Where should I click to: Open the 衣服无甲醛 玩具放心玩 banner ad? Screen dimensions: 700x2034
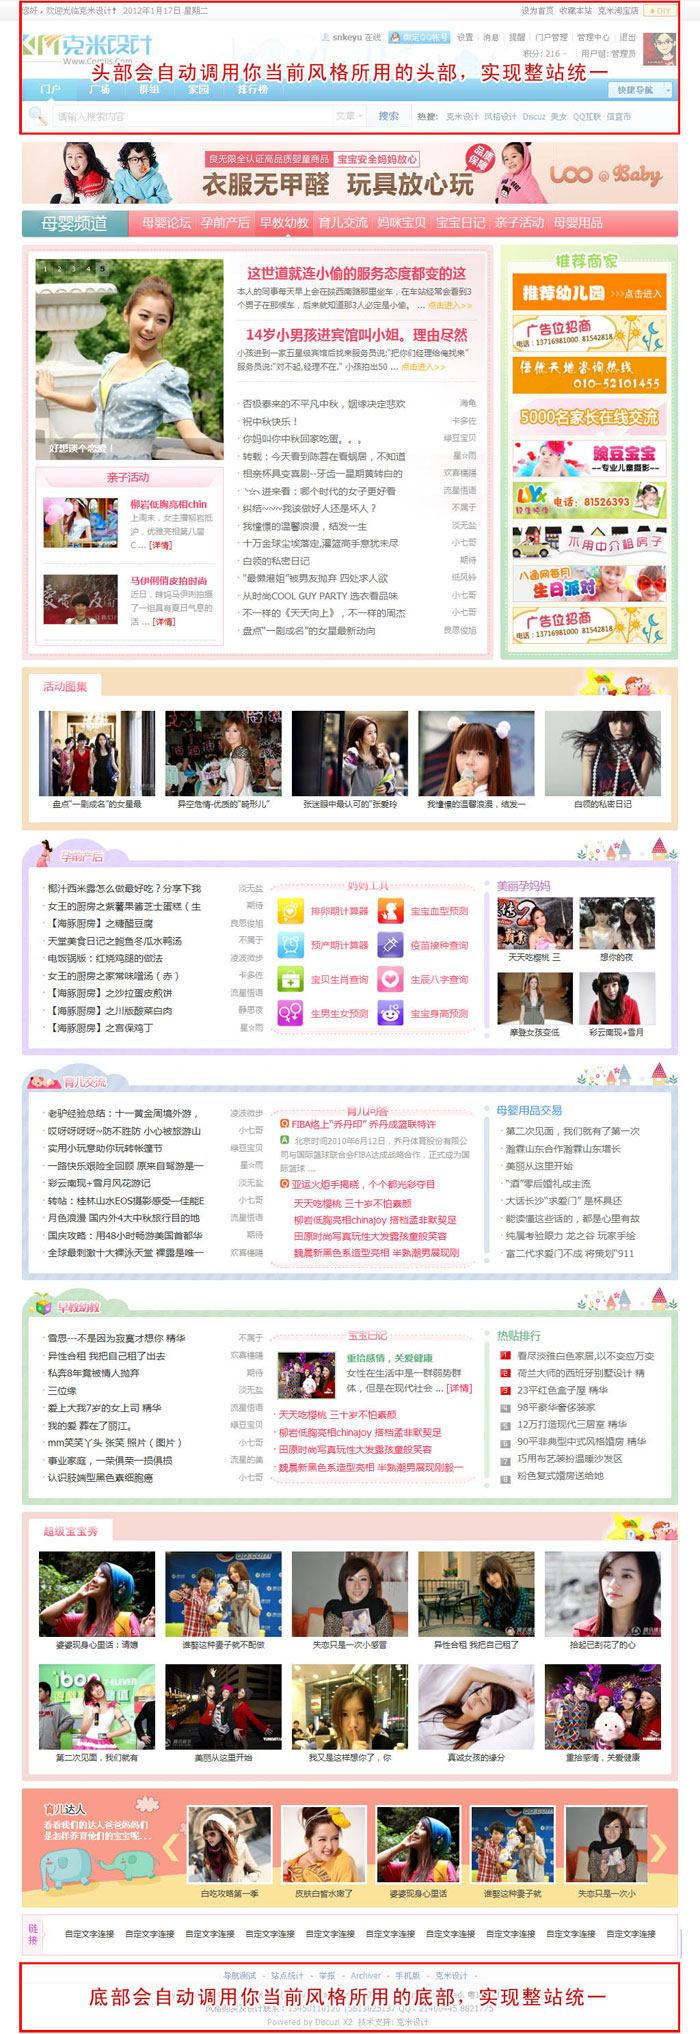click(350, 172)
